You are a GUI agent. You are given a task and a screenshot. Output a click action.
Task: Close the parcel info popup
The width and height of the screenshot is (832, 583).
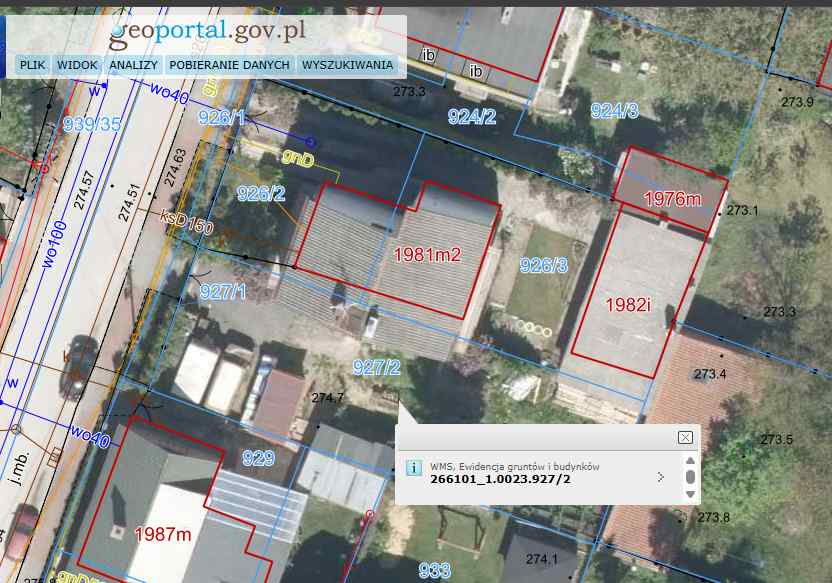(685, 437)
